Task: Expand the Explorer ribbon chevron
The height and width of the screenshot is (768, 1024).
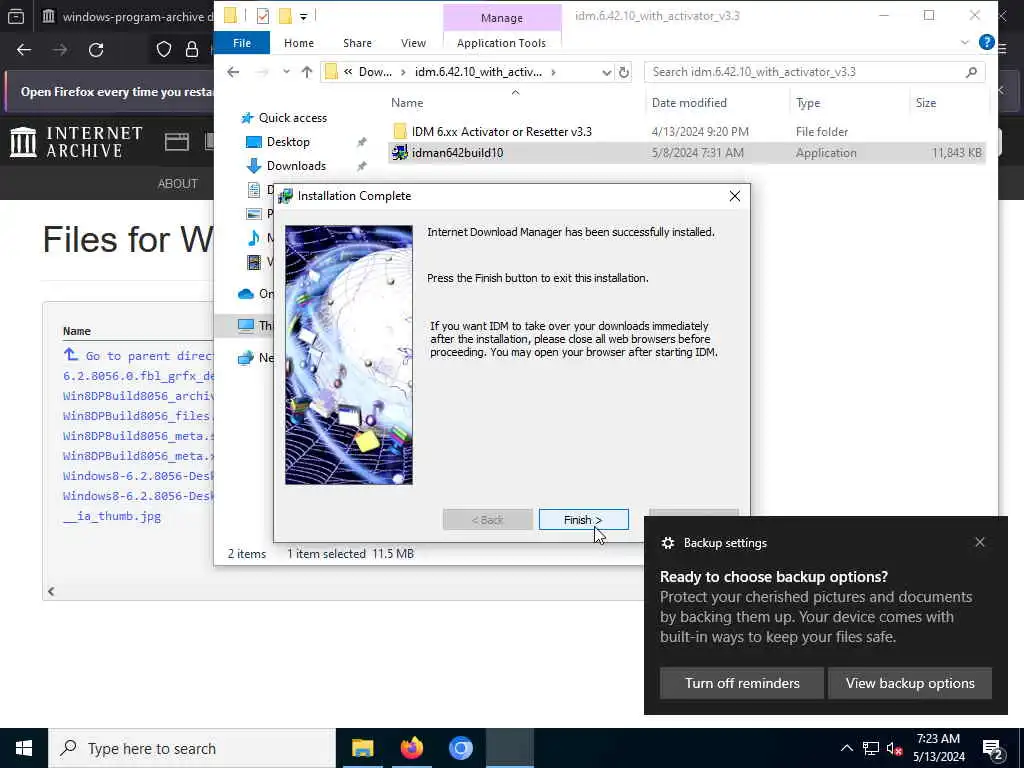Action: 965,42
